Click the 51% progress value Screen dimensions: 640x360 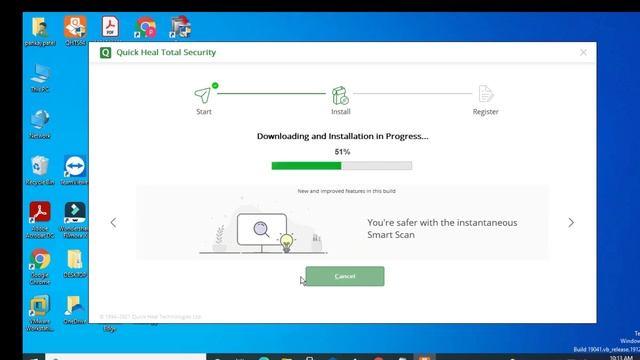(342, 152)
